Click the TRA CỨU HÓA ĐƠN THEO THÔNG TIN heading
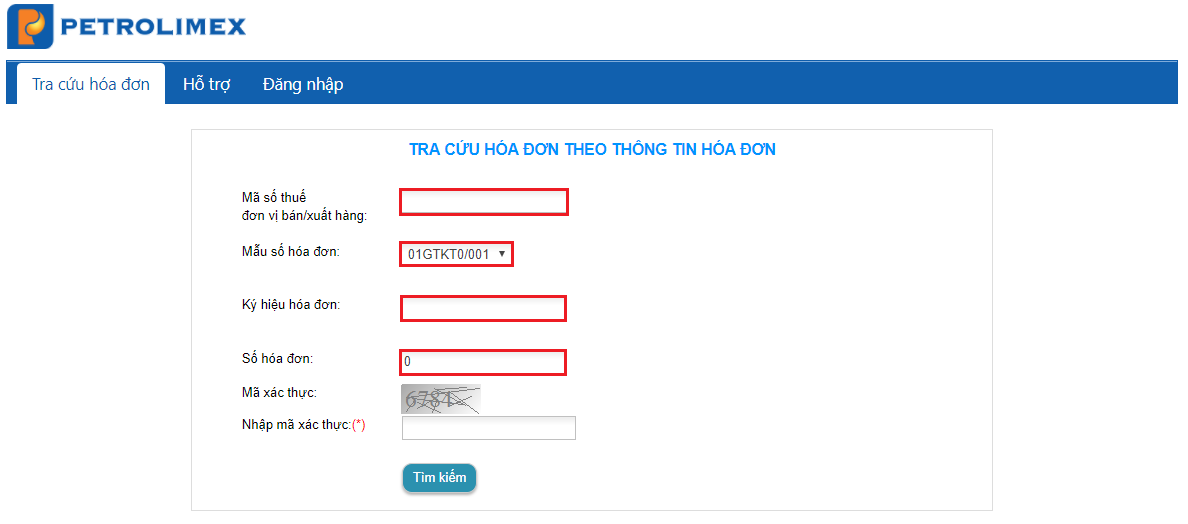The width and height of the screenshot is (1188, 524). click(x=592, y=149)
